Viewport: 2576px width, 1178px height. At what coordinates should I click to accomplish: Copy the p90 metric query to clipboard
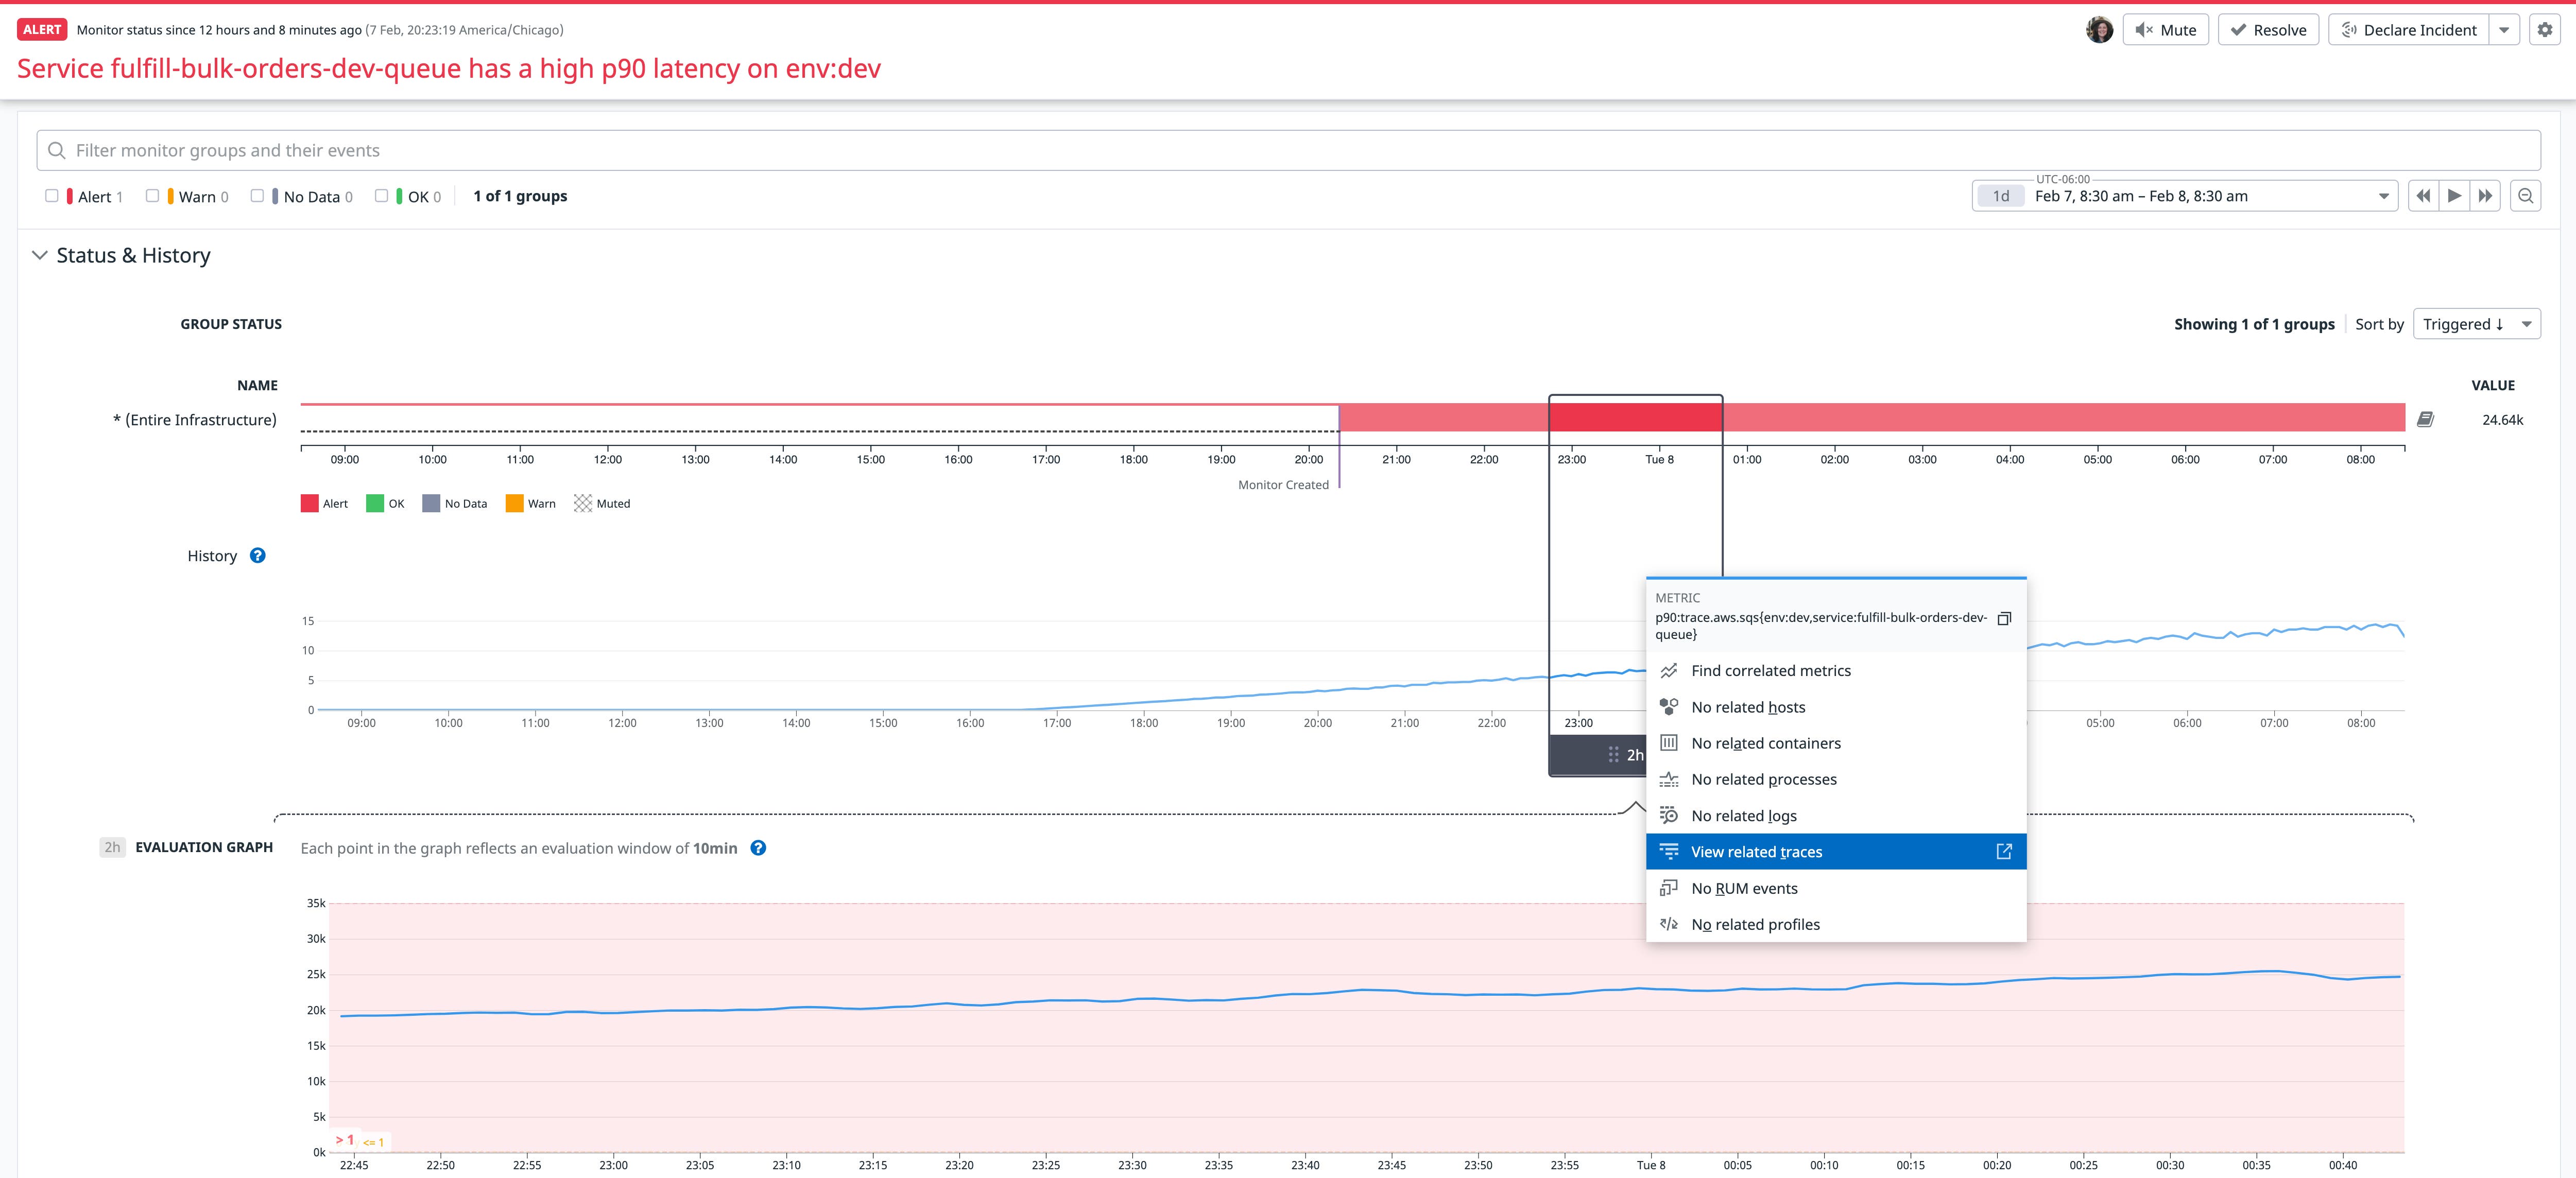(2005, 618)
